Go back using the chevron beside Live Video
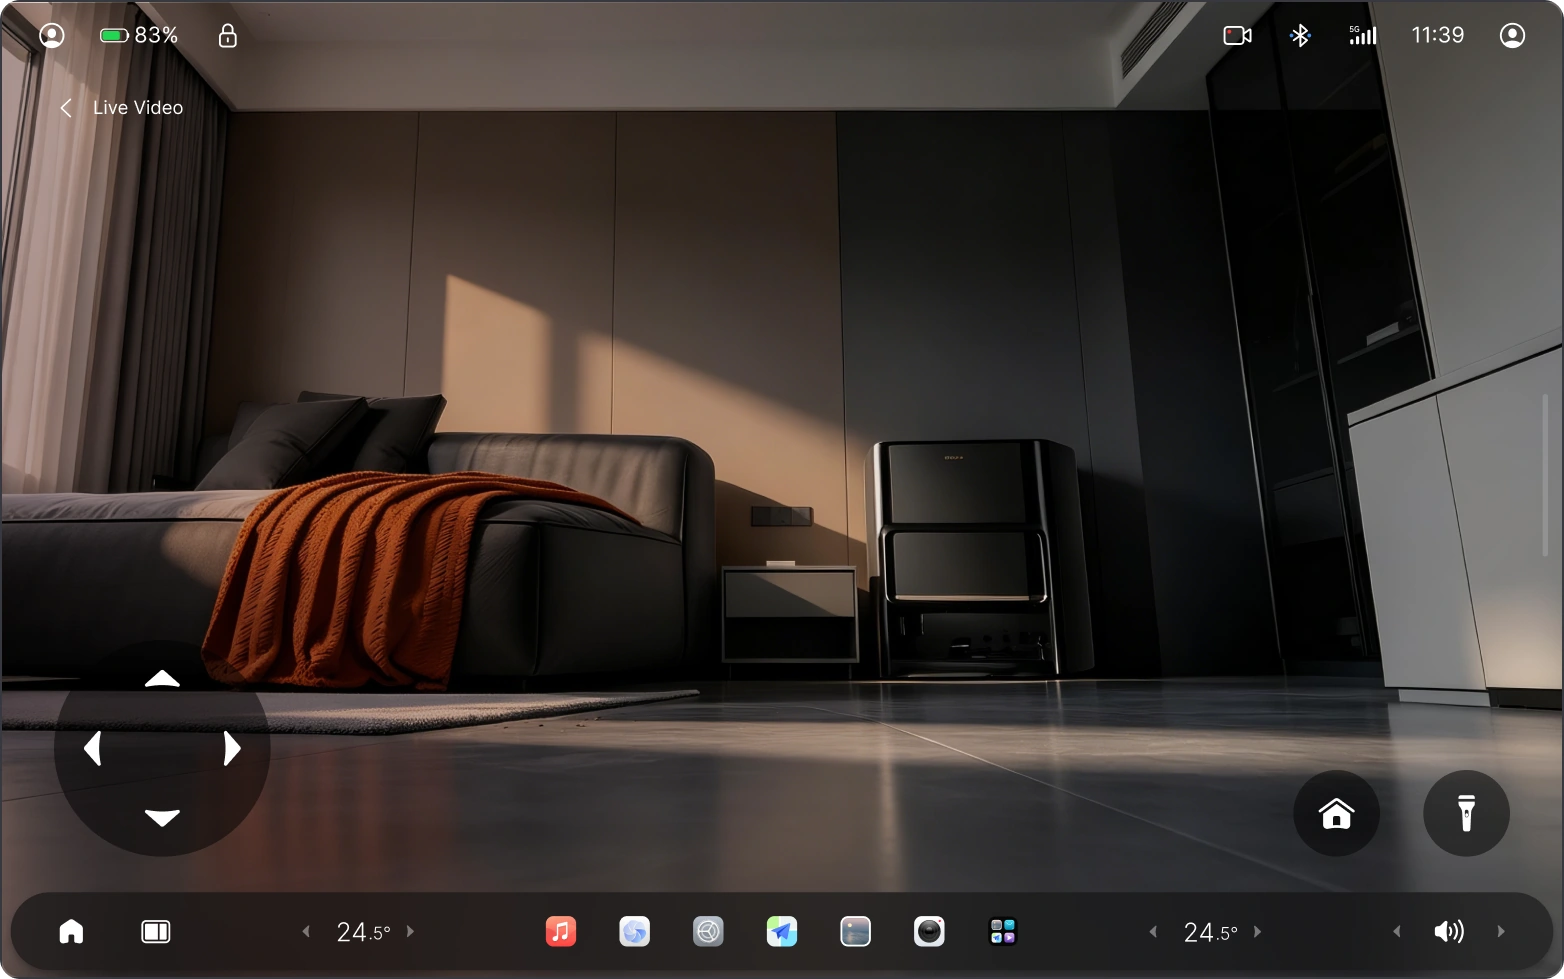The width and height of the screenshot is (1564, 979). (x=66, y=108)
